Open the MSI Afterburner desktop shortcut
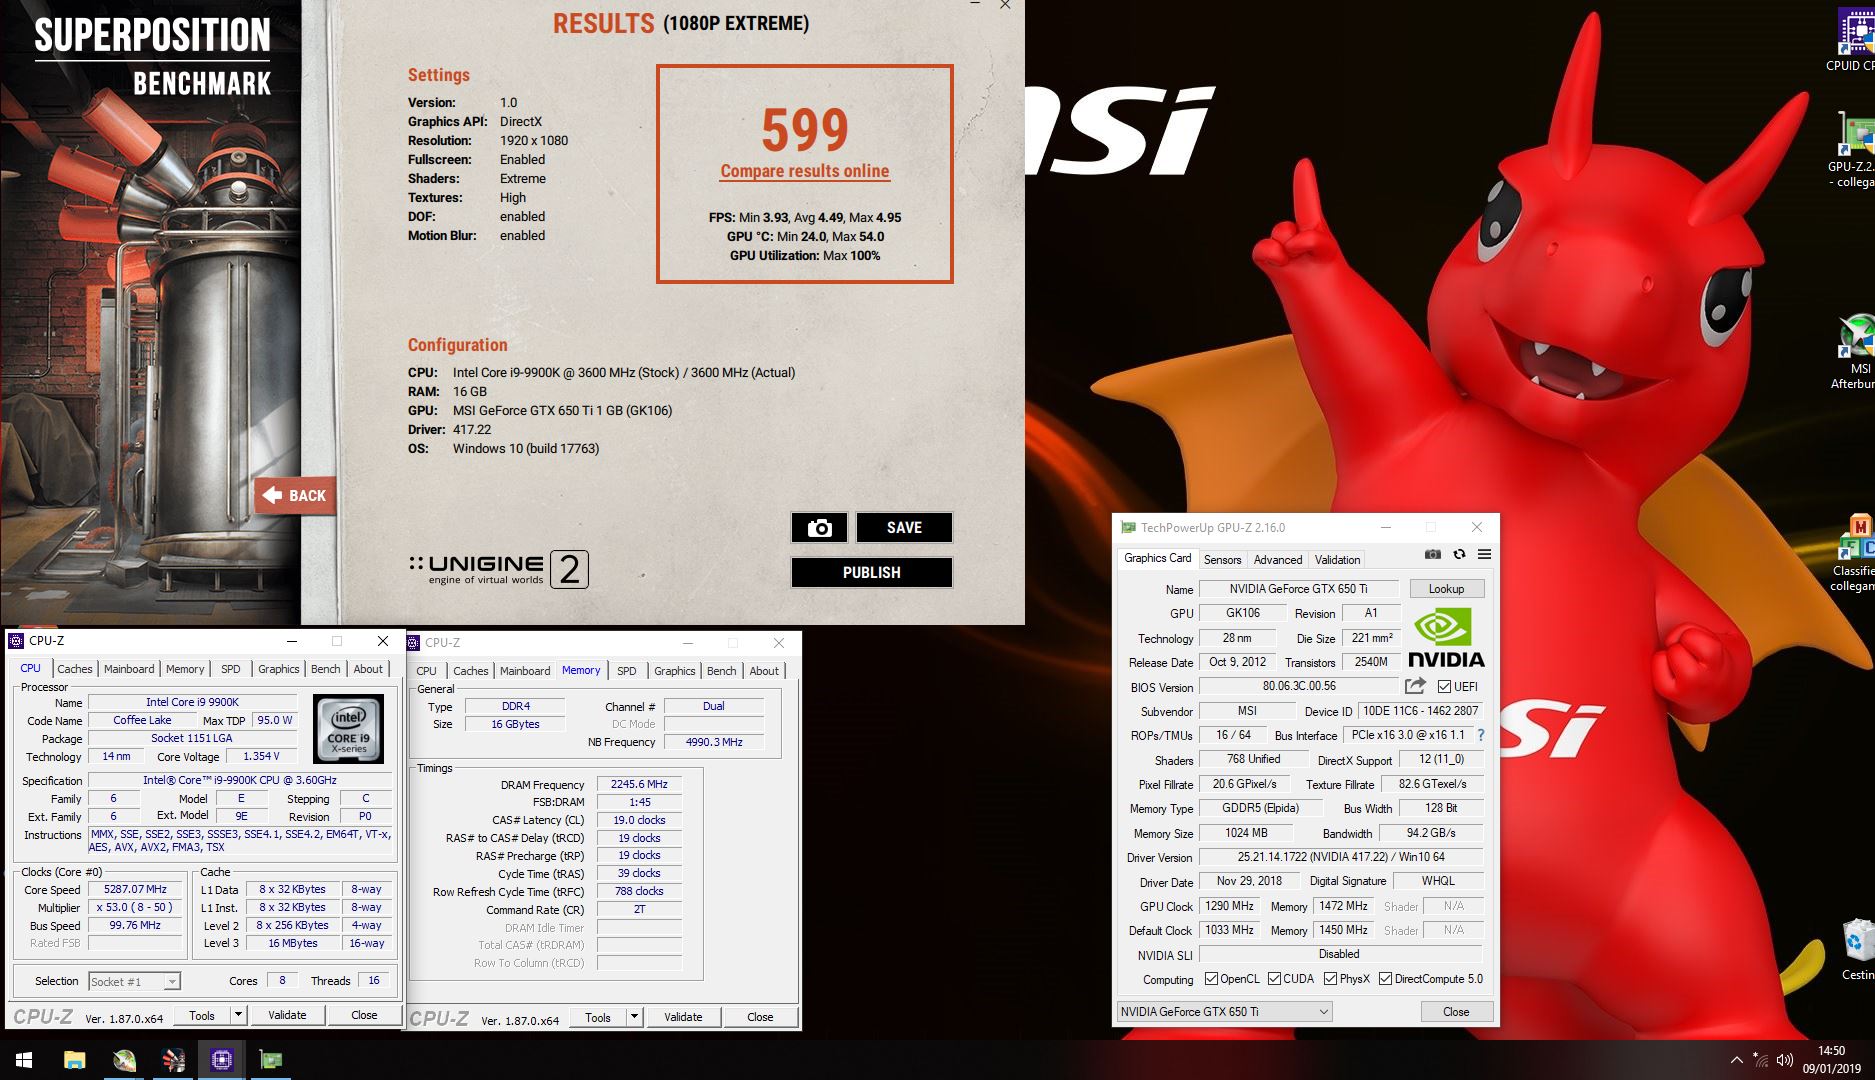This screenshot has width=1875, height=1080. (1854, 350)
